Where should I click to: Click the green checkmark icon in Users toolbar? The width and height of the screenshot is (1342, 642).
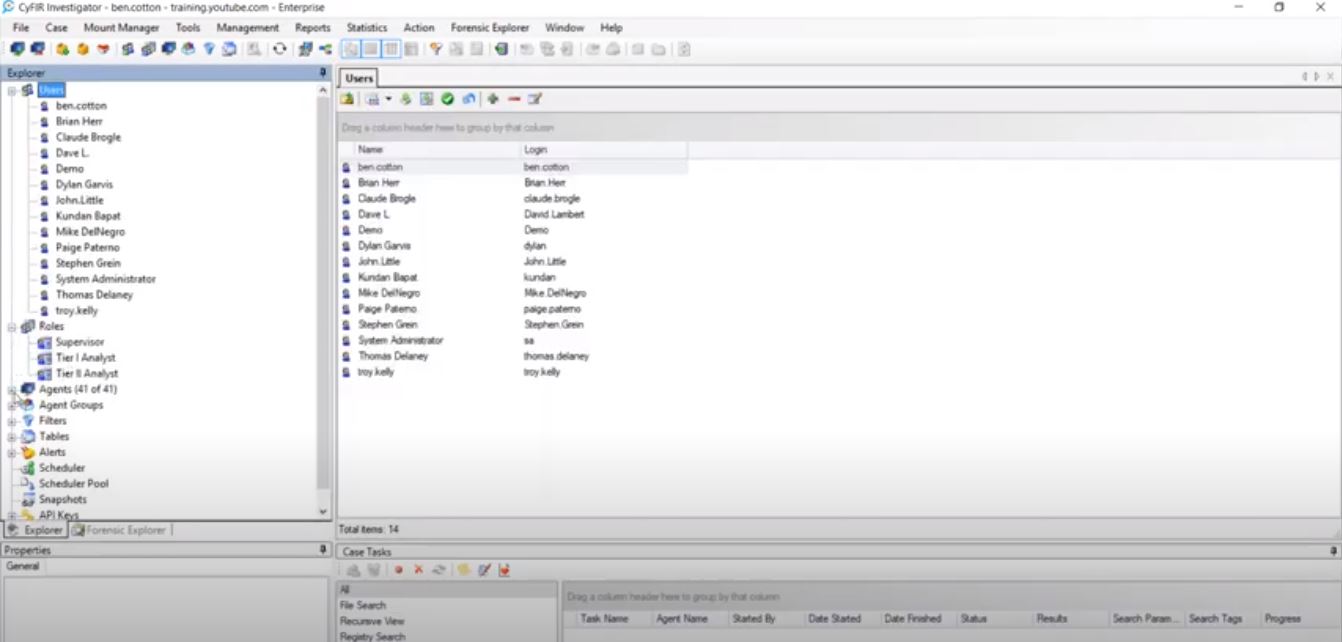pos(448,99)
